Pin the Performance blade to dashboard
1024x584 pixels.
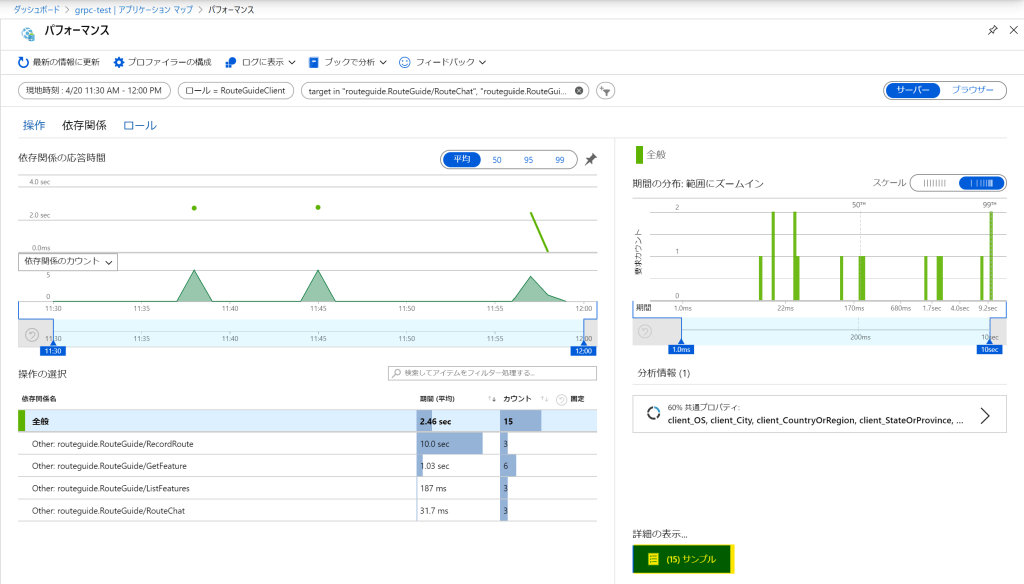[992, 31]
